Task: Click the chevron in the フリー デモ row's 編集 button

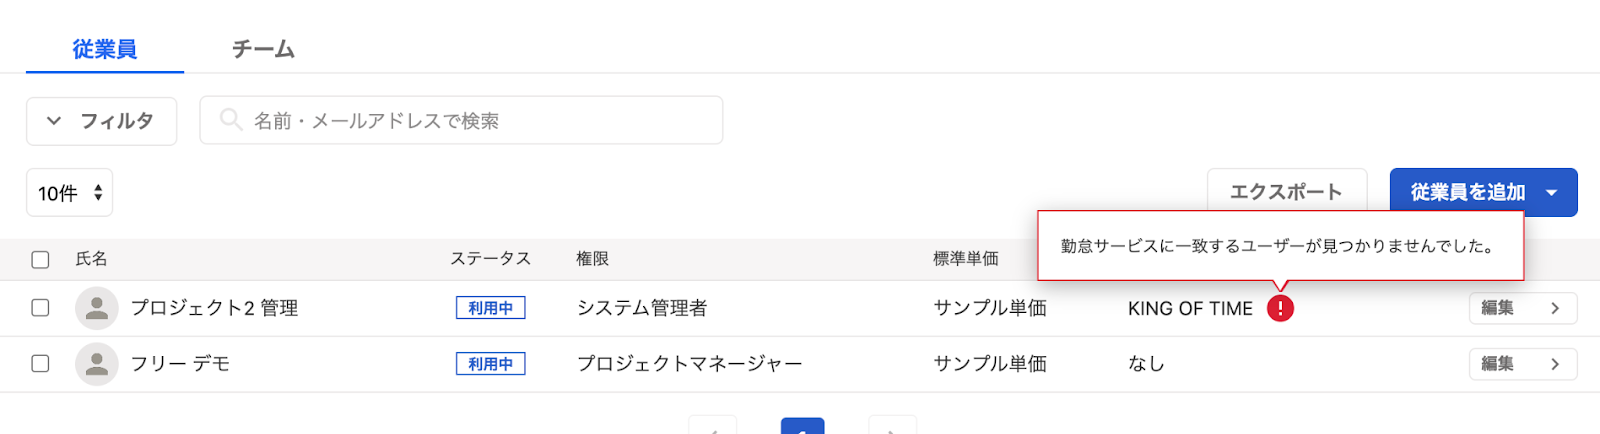Action: (1555, 364)
